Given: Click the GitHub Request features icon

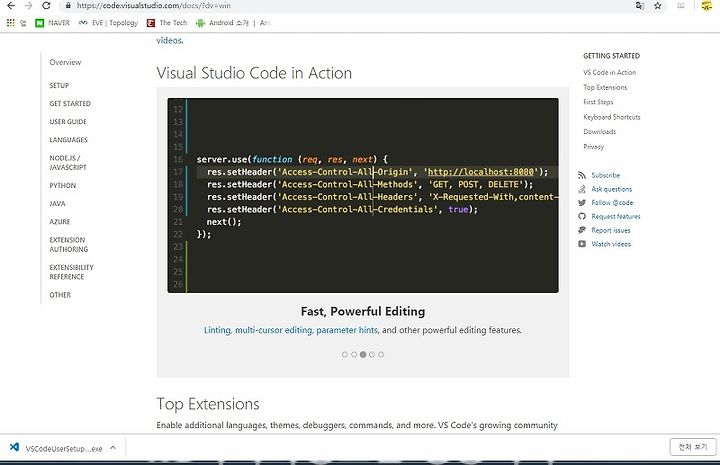Looking at the screenshot, I should tap(582, 216).
